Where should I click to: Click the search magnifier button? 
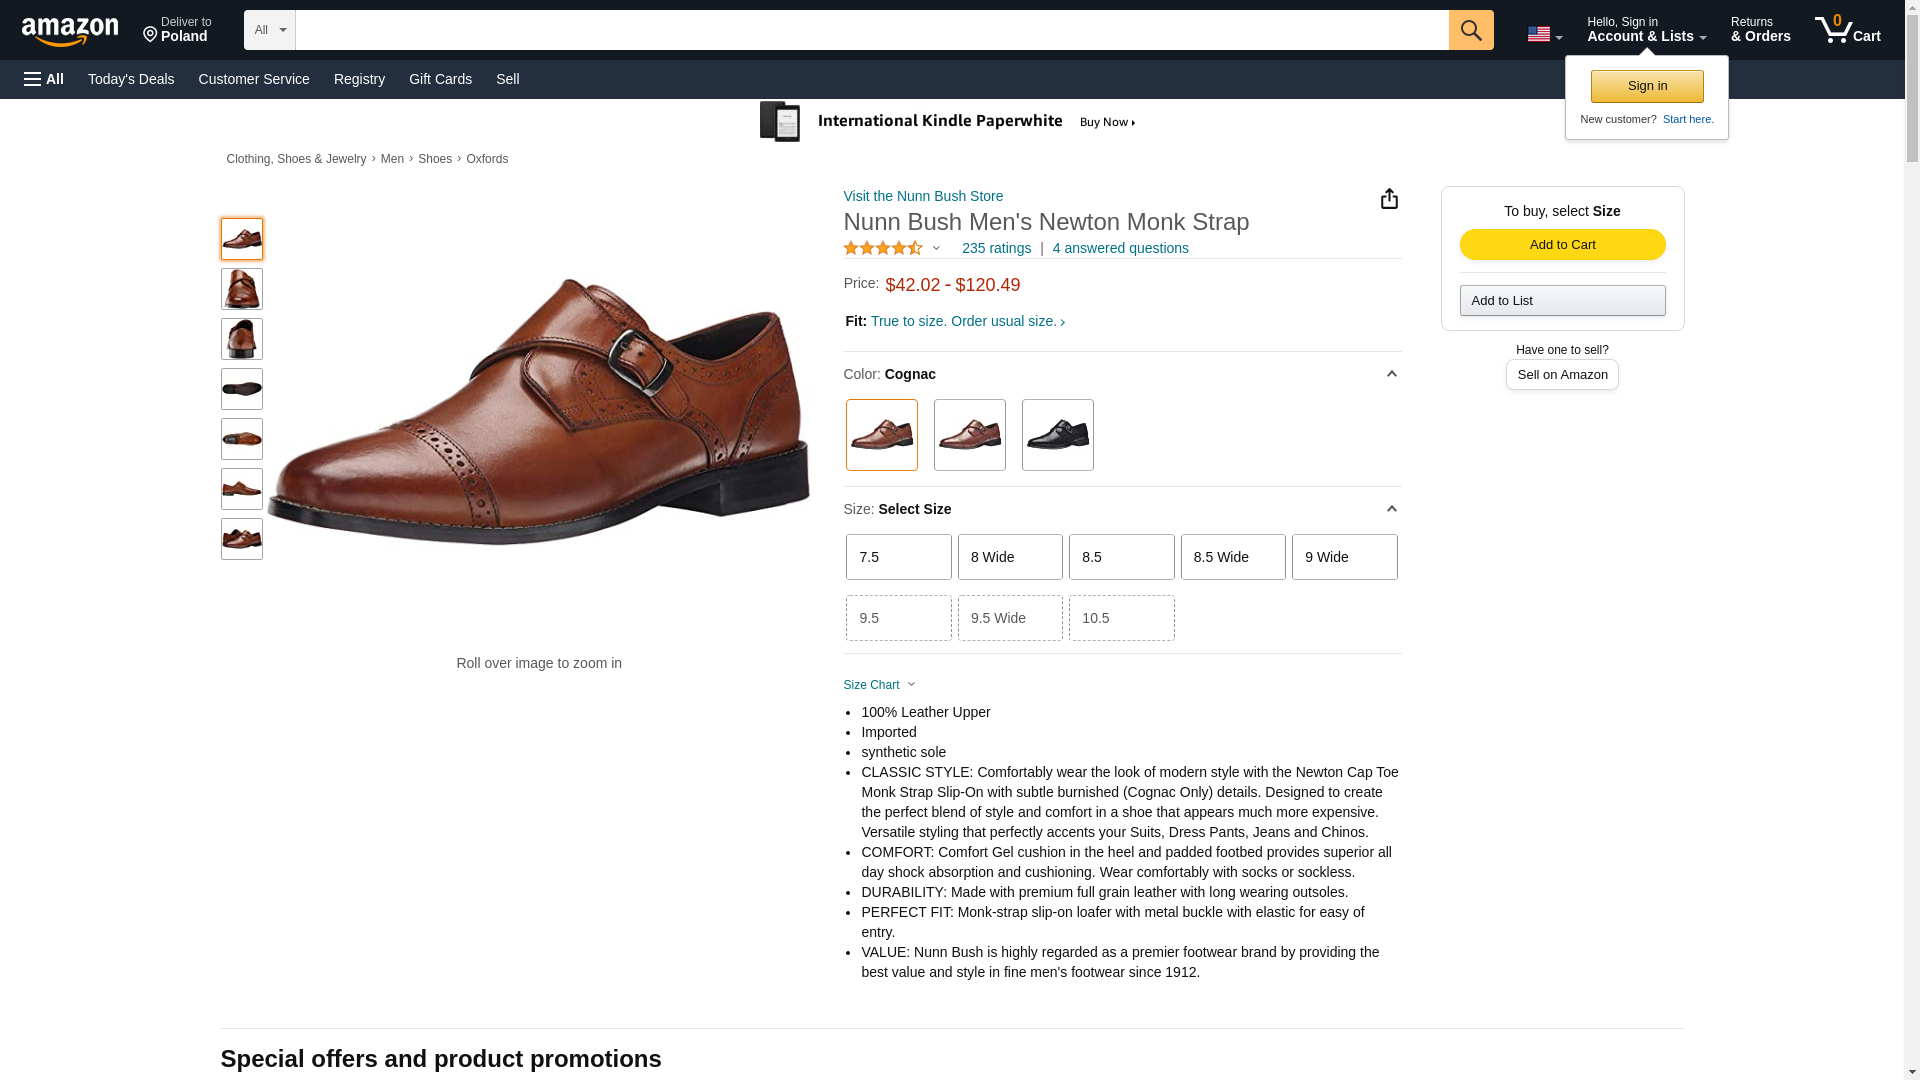[x=1470, y=30]
